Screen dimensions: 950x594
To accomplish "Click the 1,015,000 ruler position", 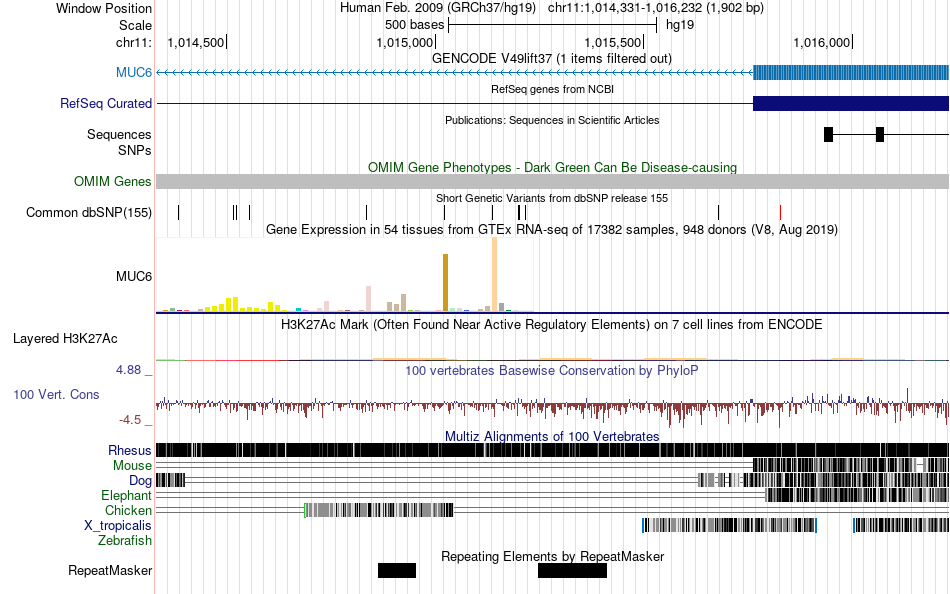I will pyautogui.click(x=405, y=42).
